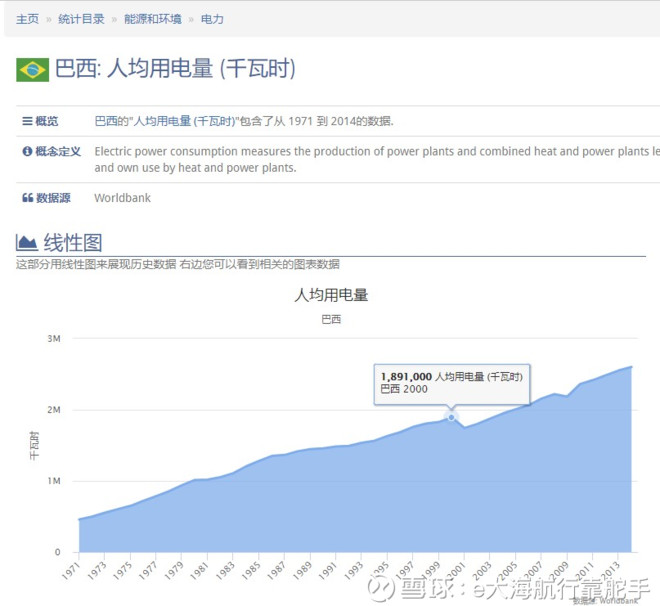Click the 概念定义 info icon
The image size is (660, 606).
click(27, 151)
